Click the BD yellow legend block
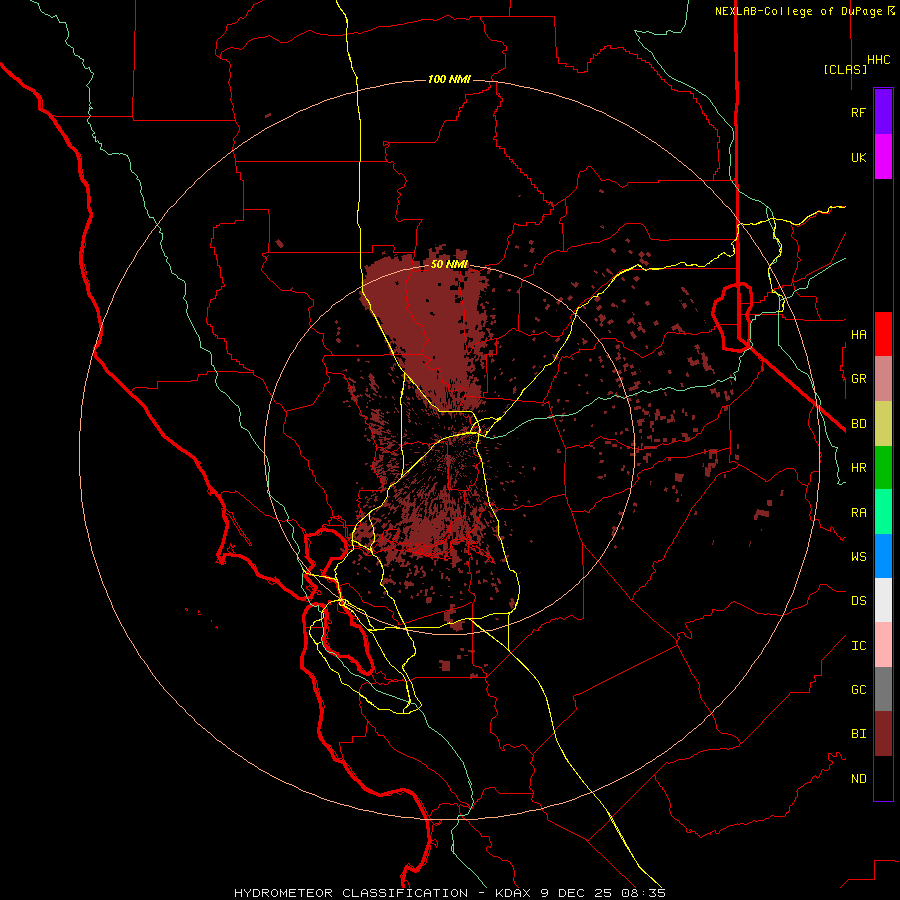This screenshot has width=900, height=900. pos(883,424)
